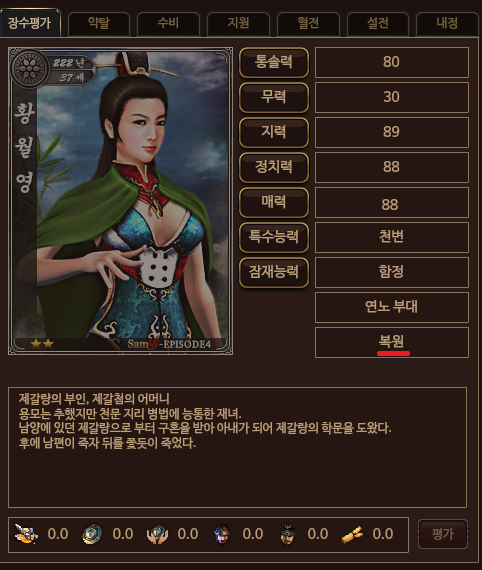
Task: Click the bearded scholar rating icon
Action: (x=288, y=534)
